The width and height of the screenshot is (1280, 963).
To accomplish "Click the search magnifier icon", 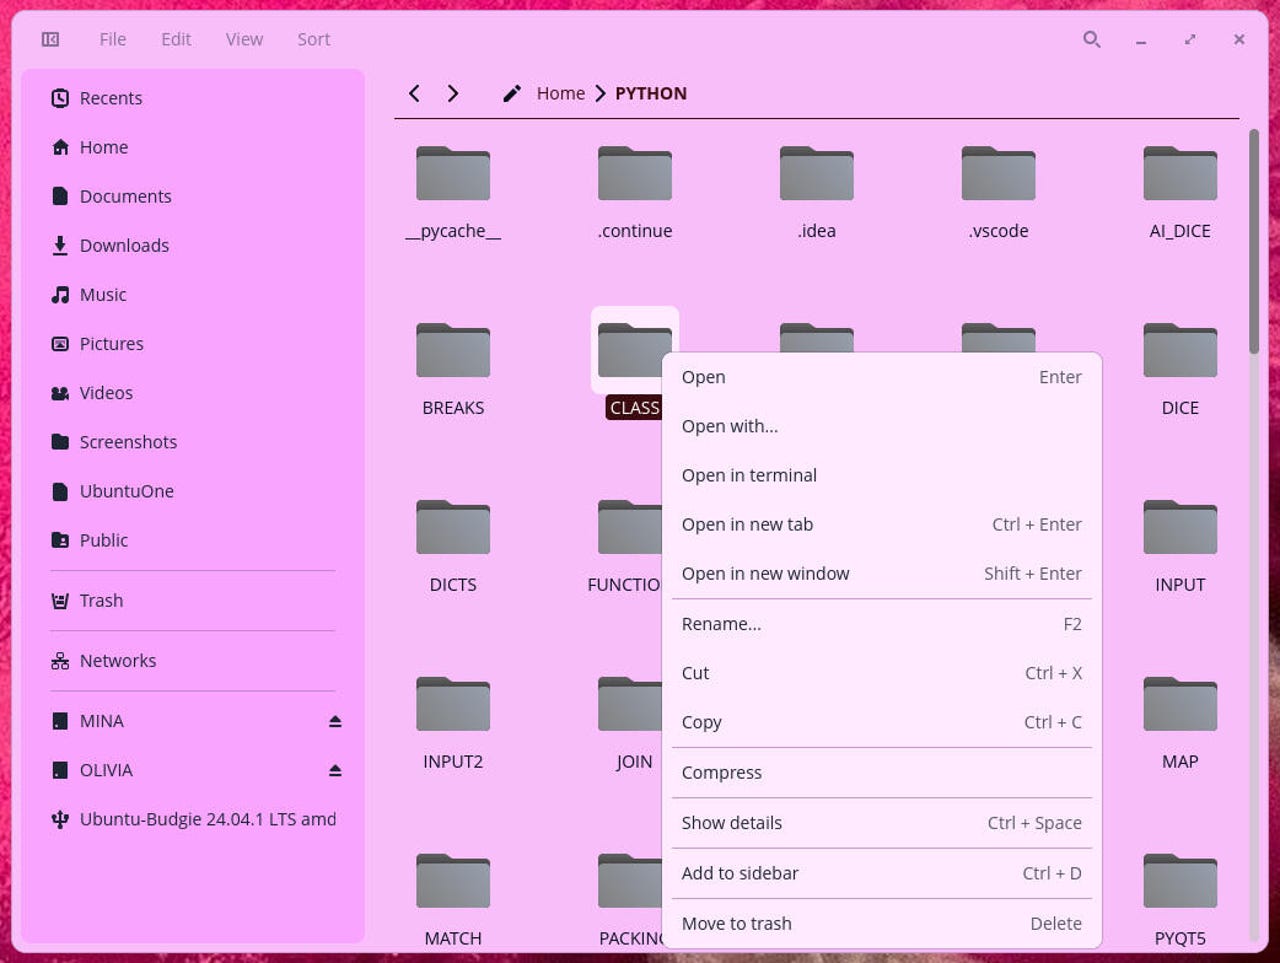I will point(1091,39).
